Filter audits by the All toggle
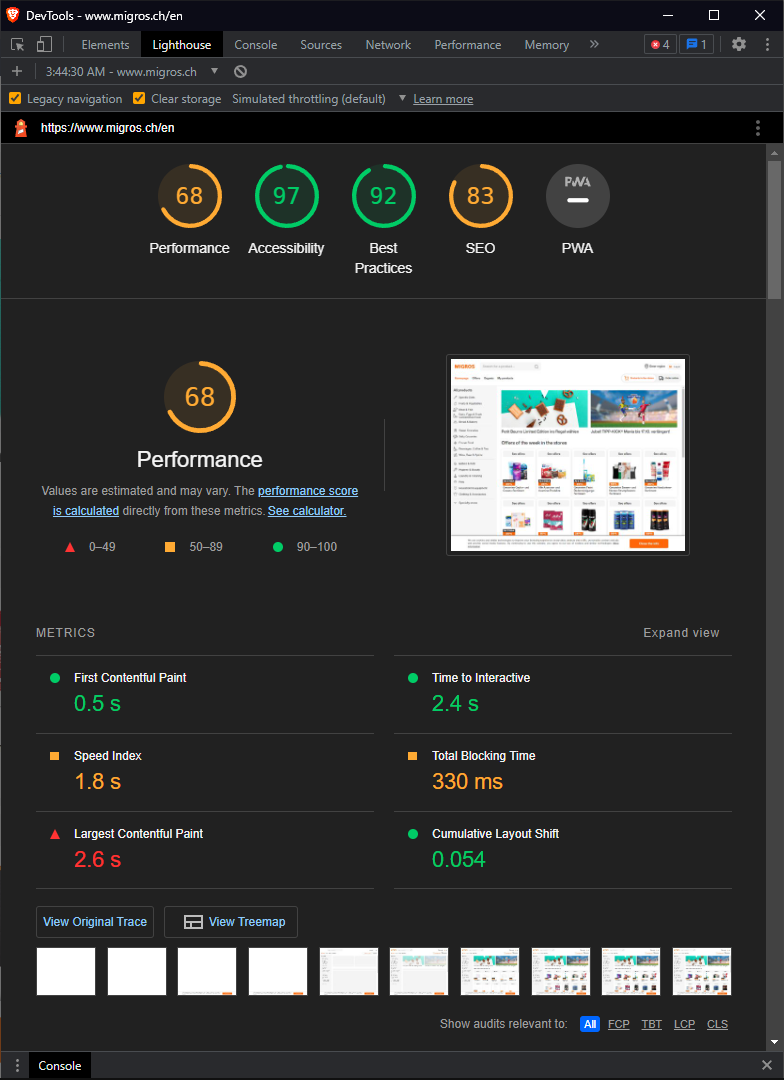Image resolution: width=784 pixels, height=1080 pixels. pos(590,1024)
